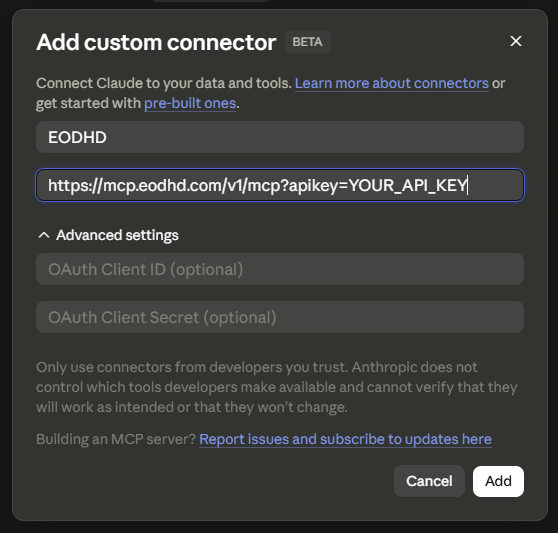Click the BETA badge beside the title
The width and height of the screenshot is (558, 533).
(308, 42)
